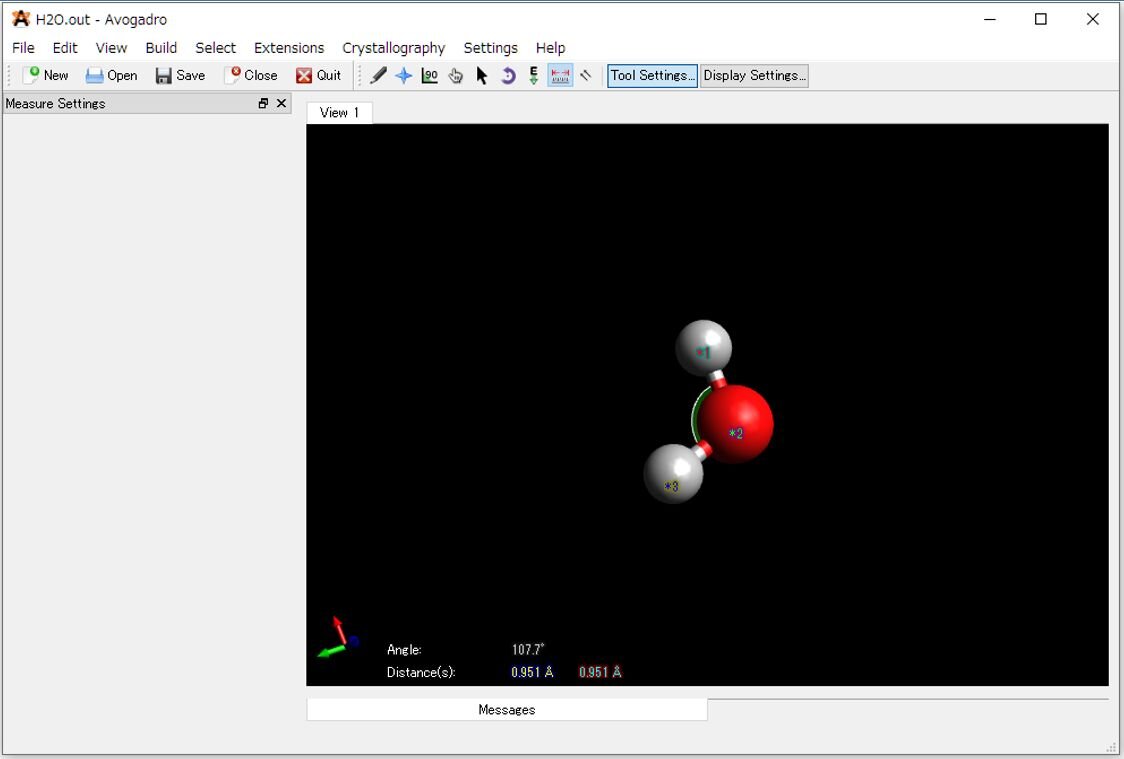Open the Display Settings panel
Viewport: 1124px width, 759px height.
pos(754,75)
